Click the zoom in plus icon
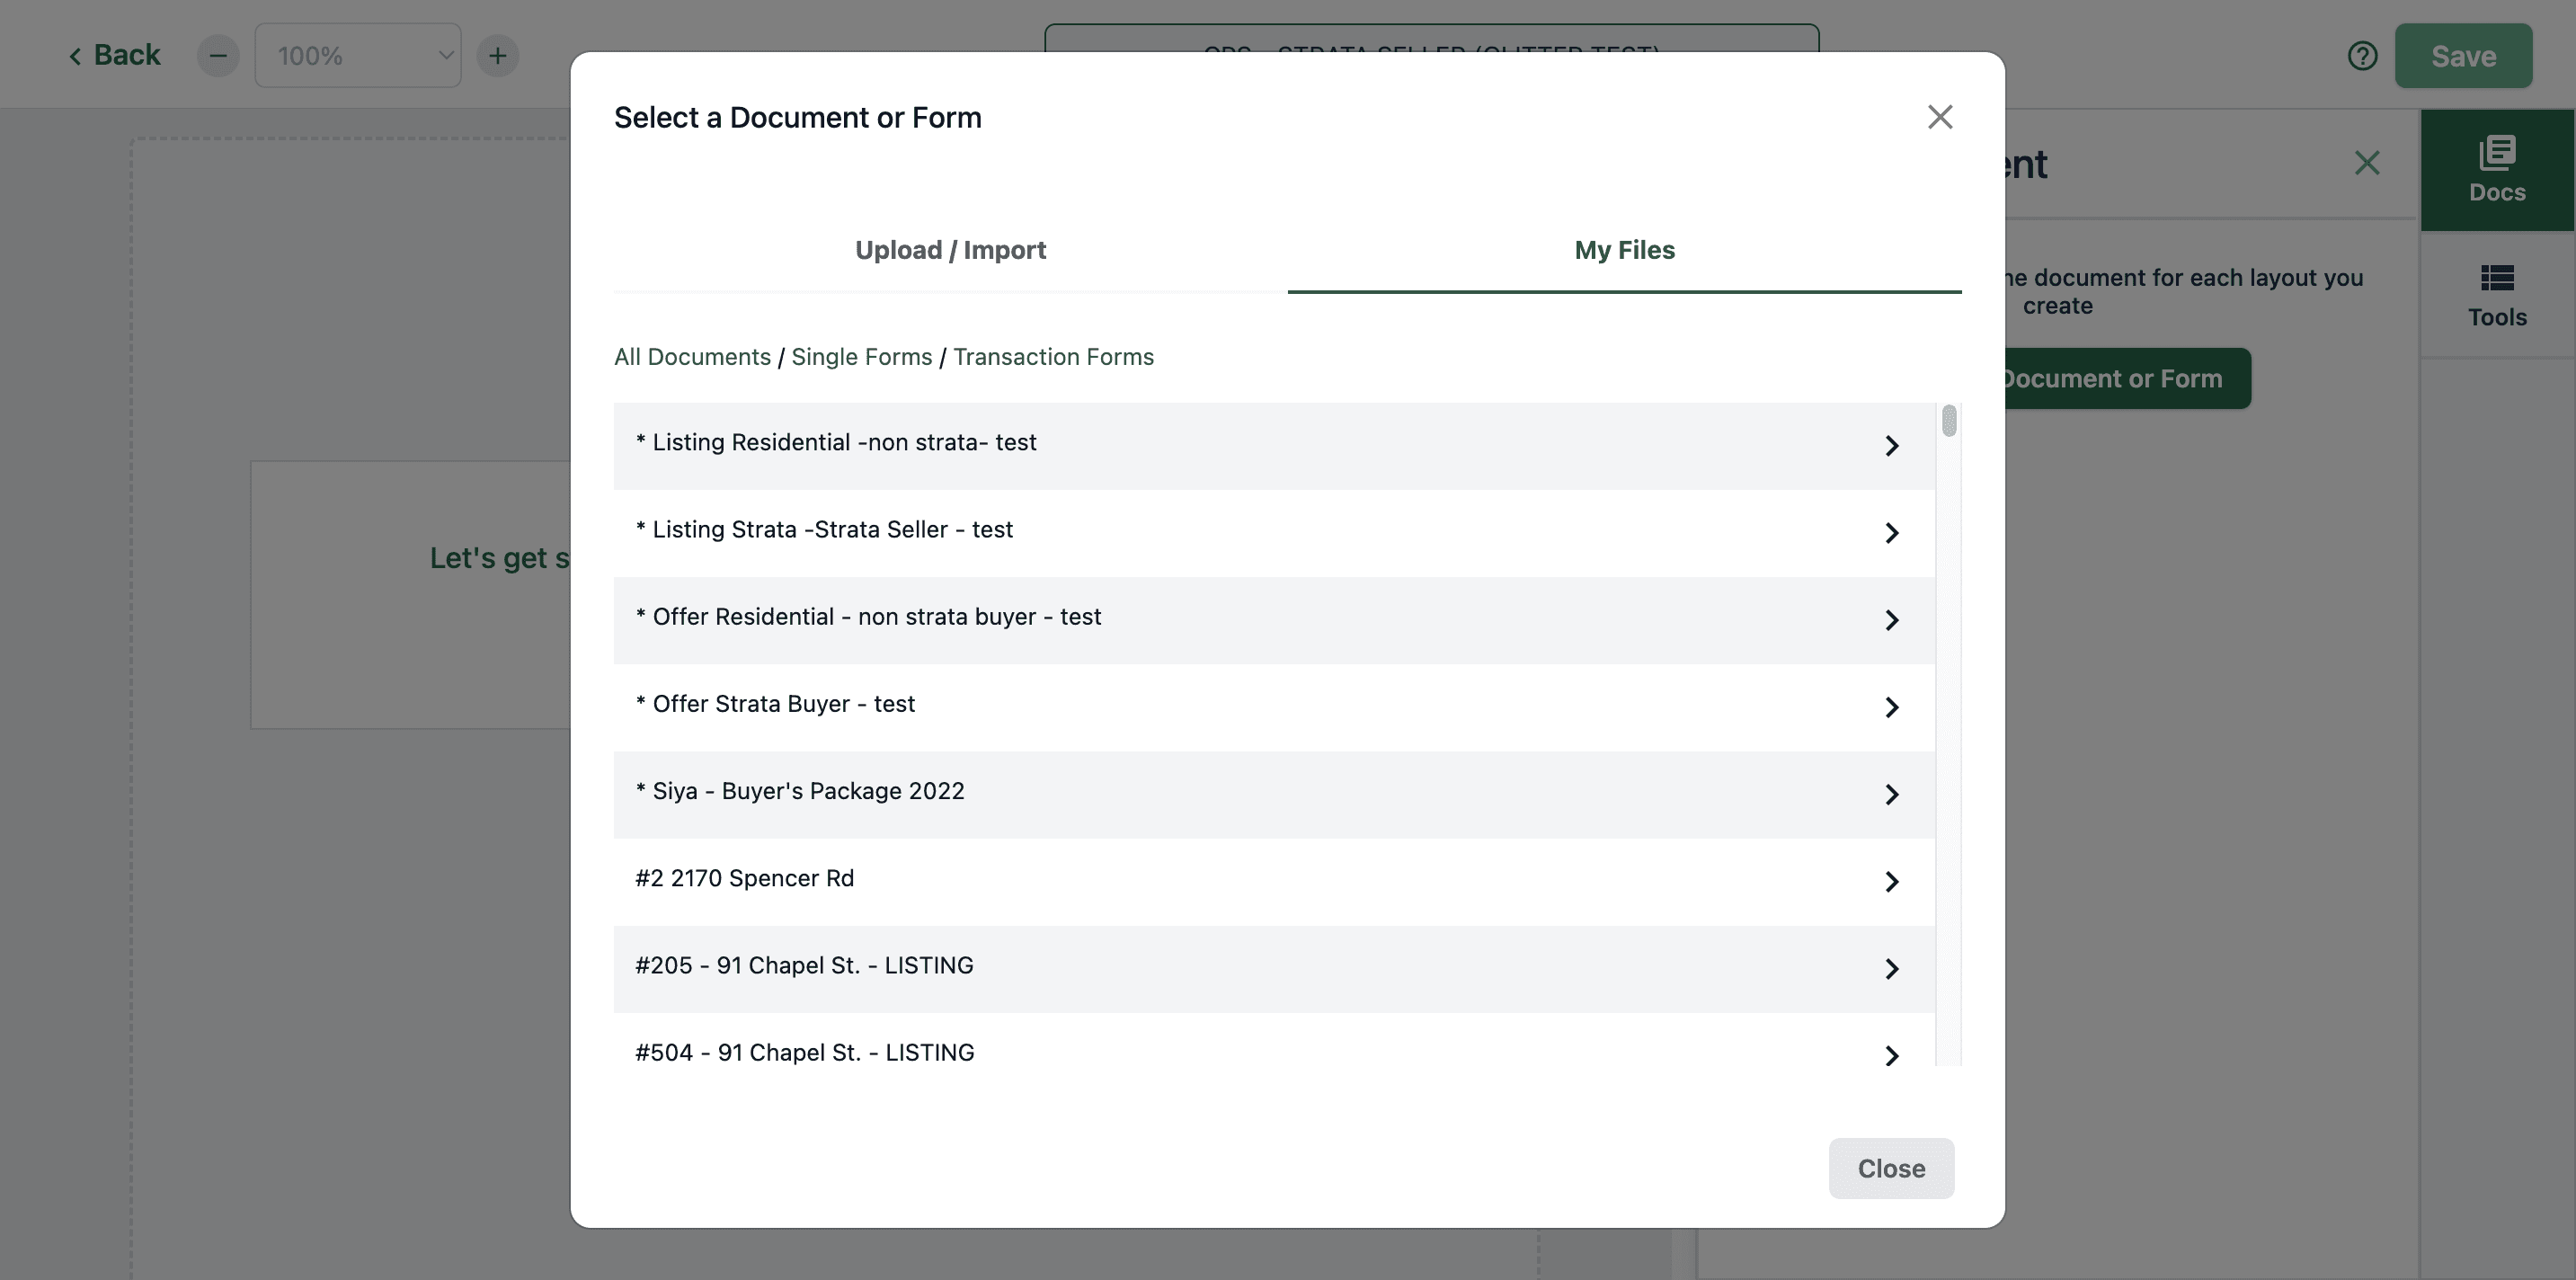 (x=497, y=56)
